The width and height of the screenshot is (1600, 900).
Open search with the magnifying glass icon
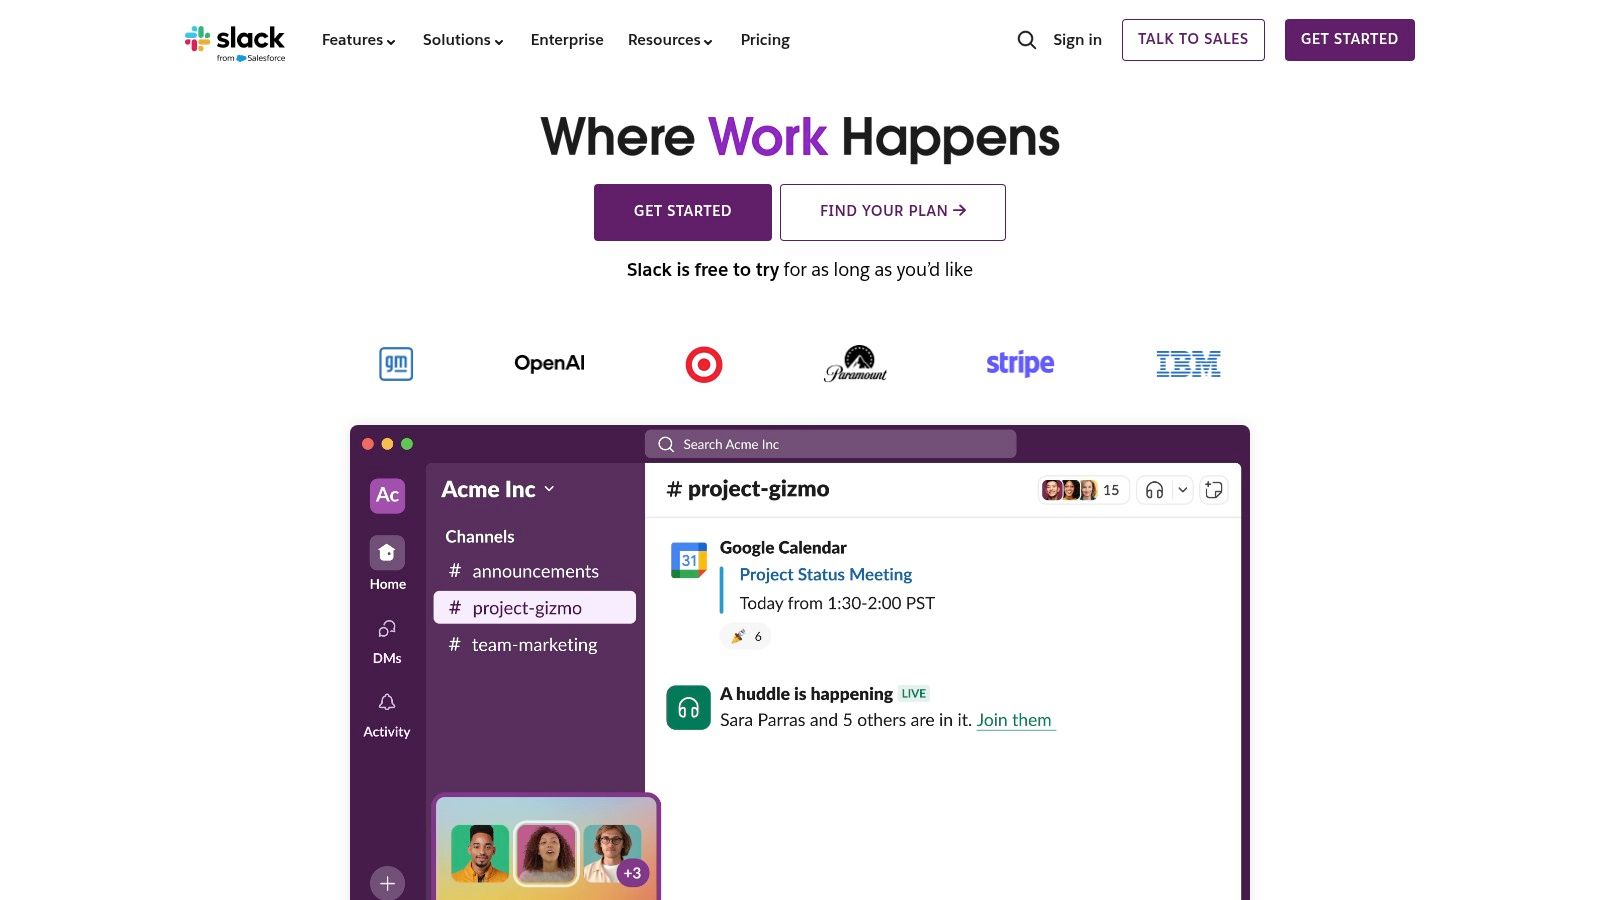pyautogui.click(x=1026, y=40)
